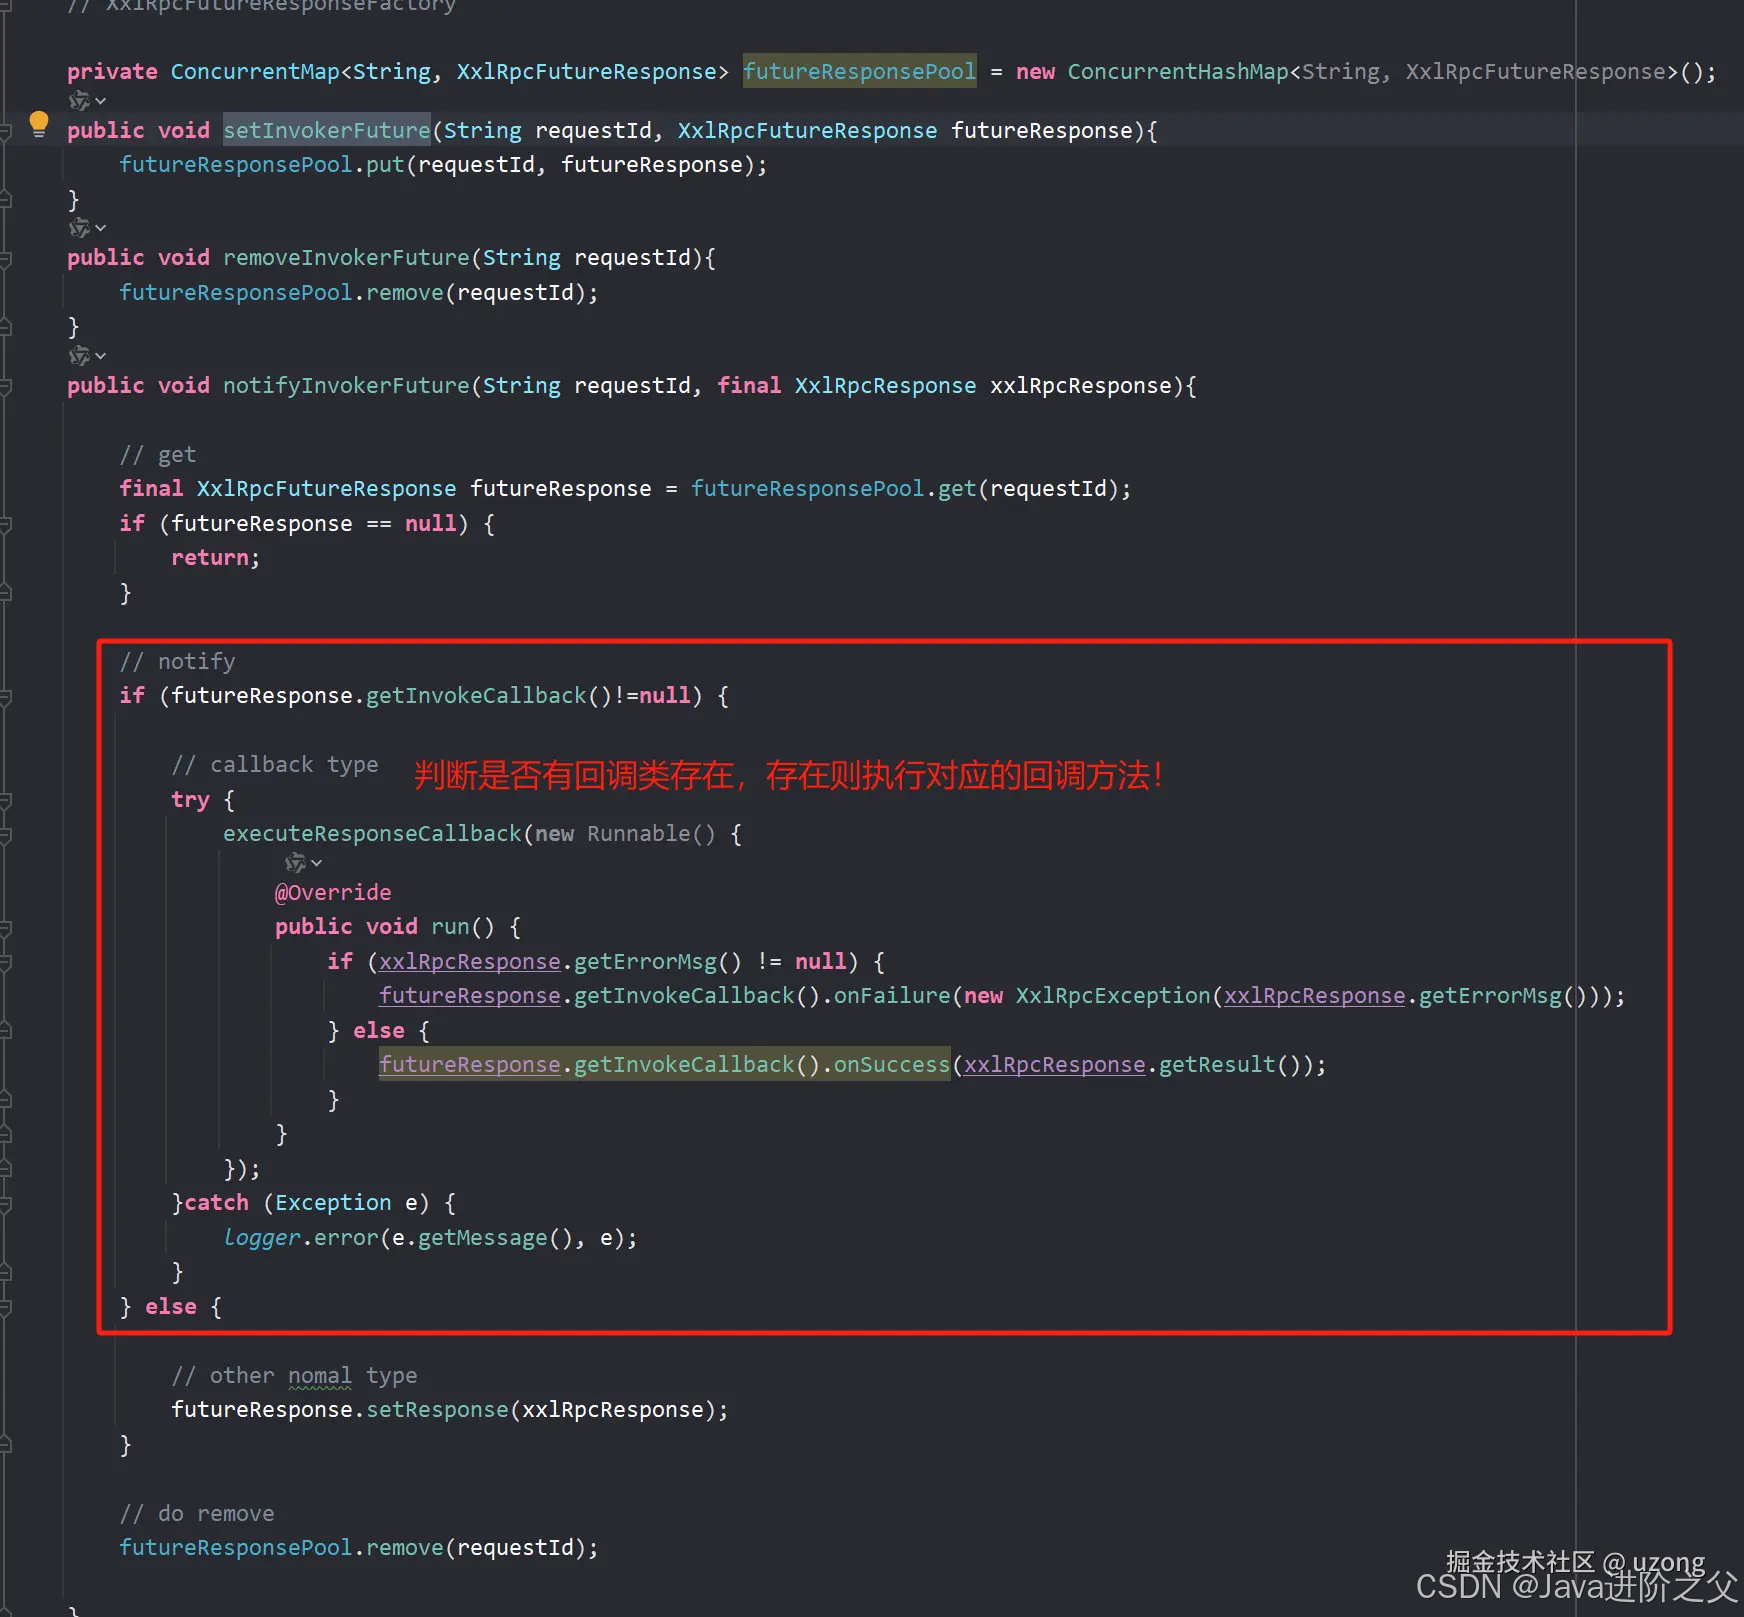Viewport: 1744px width, 1617px height.
Task: Click getInvokeCallback in the '!=null' condition
Action: click(x=476, y=695)
